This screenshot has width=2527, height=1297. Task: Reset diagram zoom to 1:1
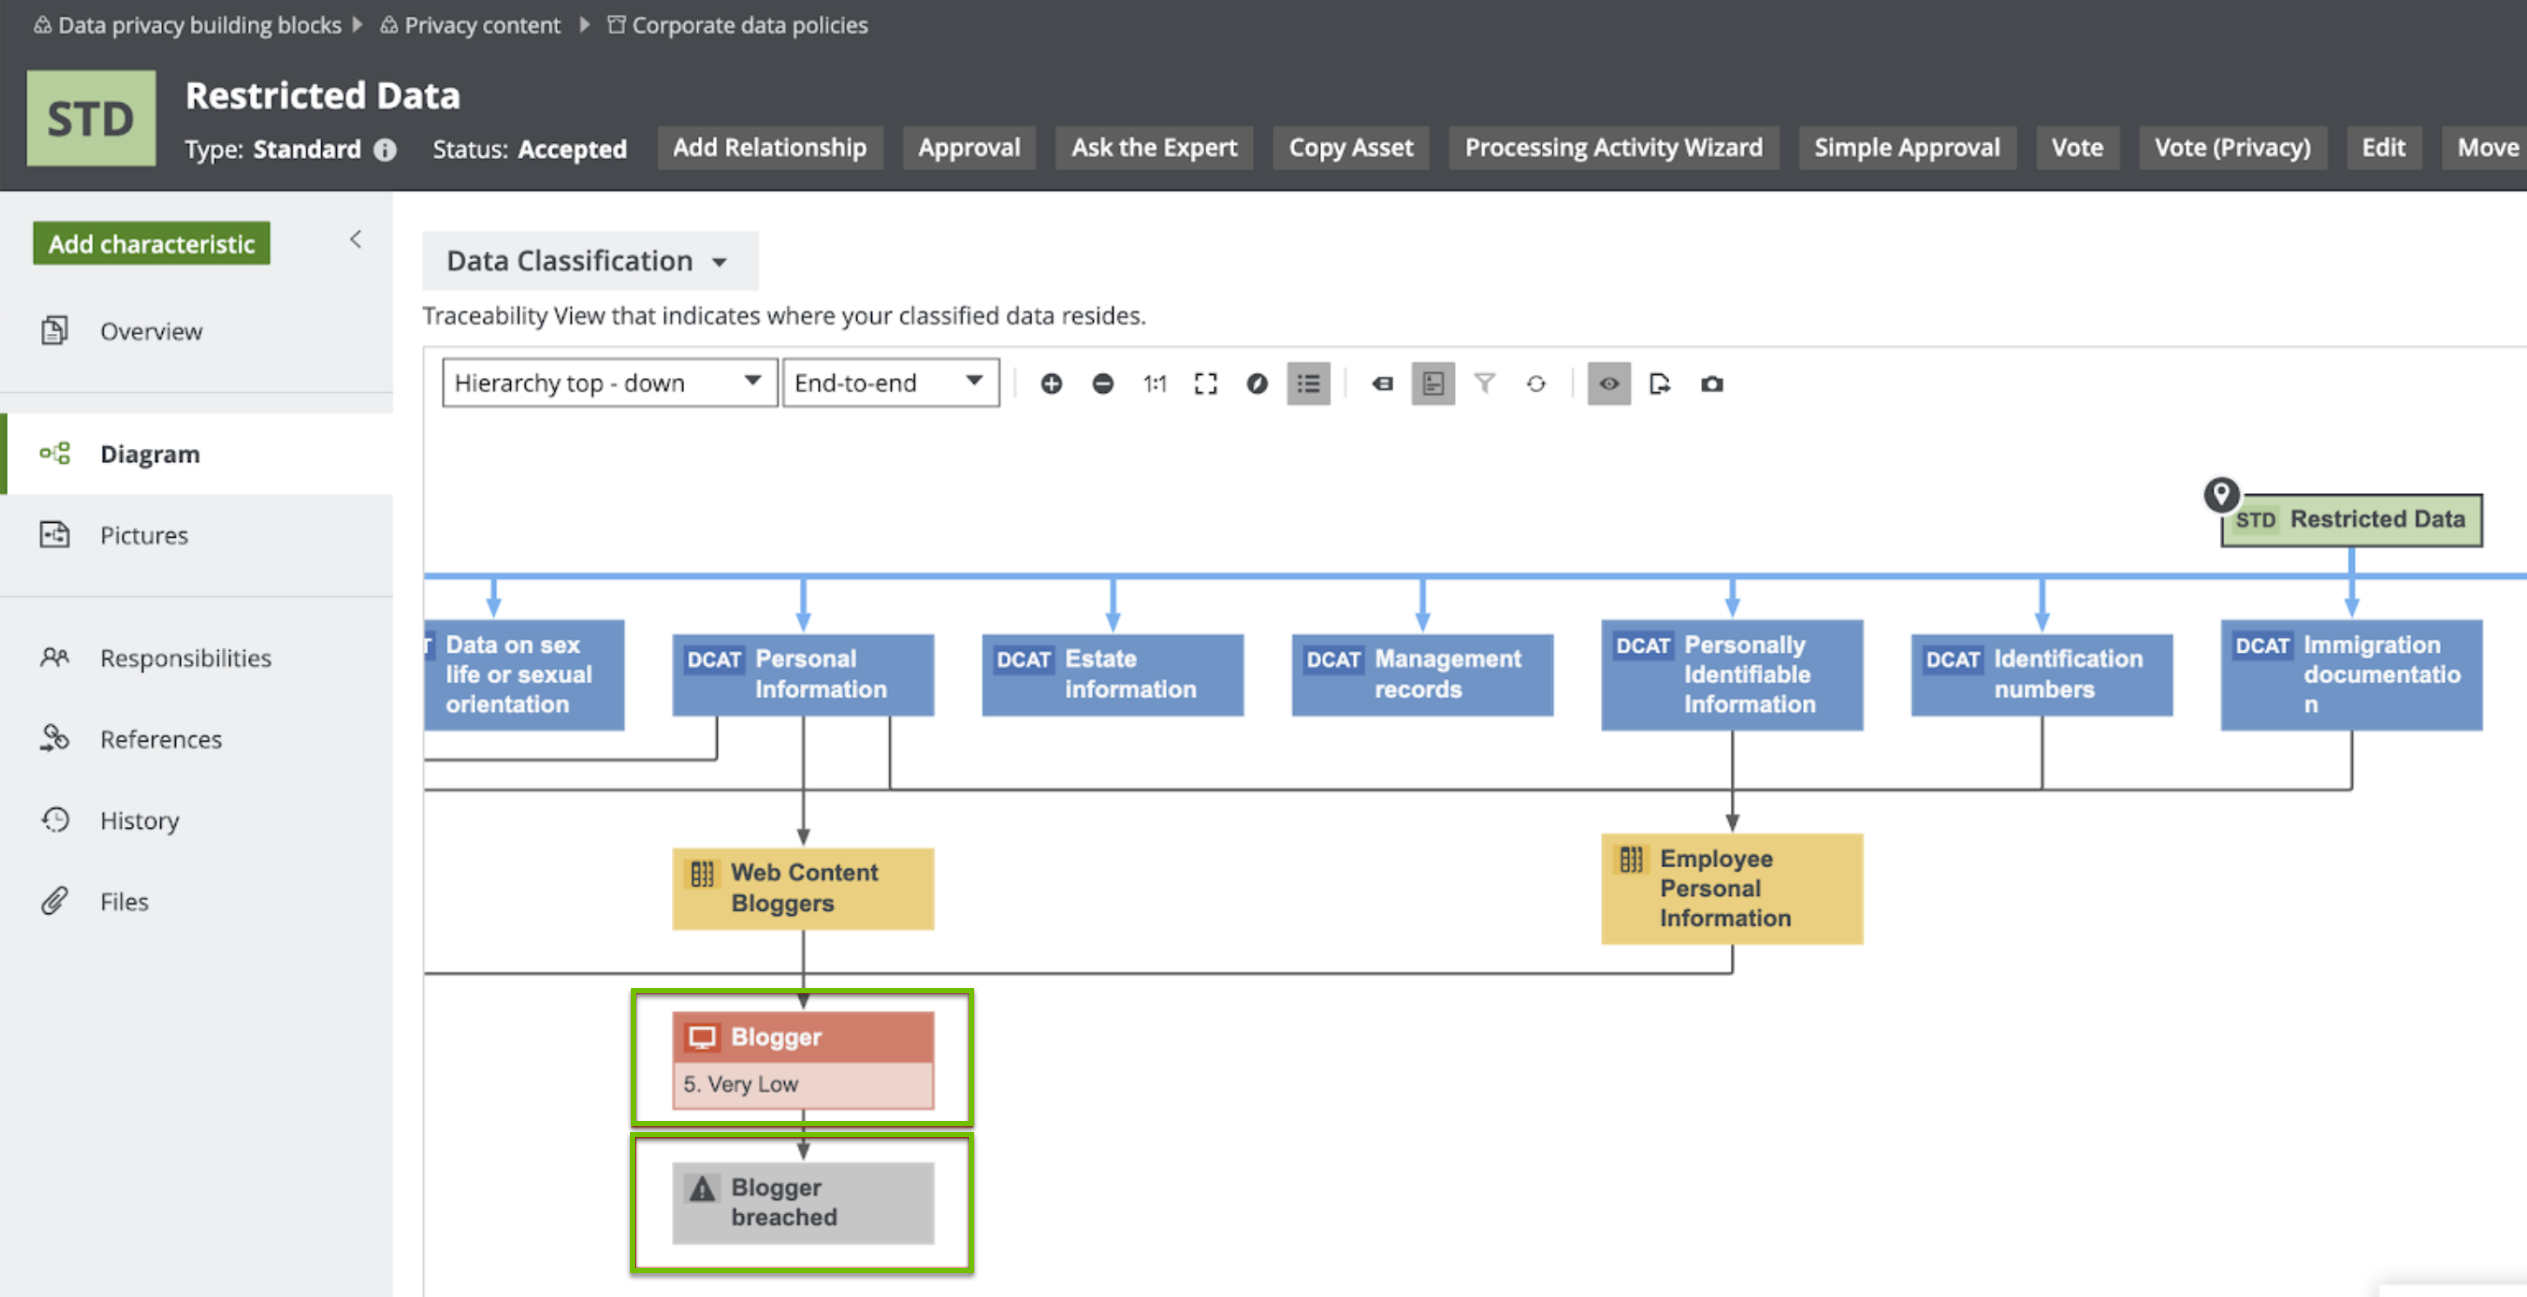point(1154,384)
